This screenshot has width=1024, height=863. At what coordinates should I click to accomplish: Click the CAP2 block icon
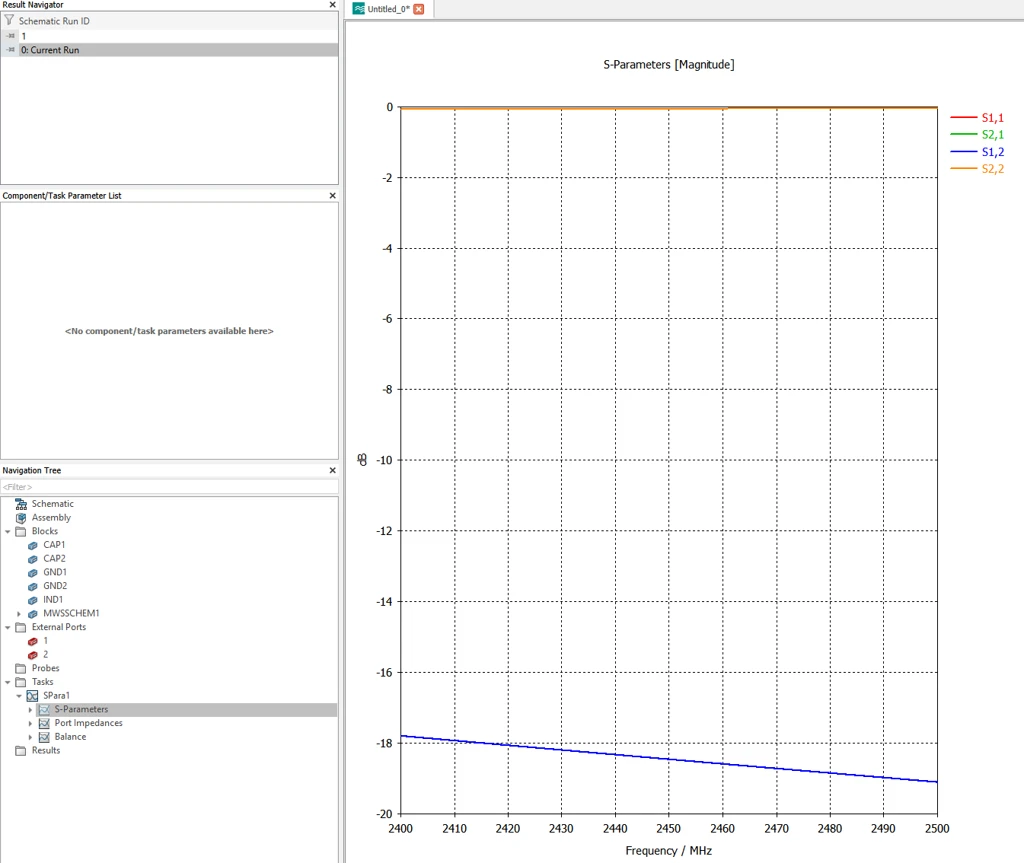33,559
